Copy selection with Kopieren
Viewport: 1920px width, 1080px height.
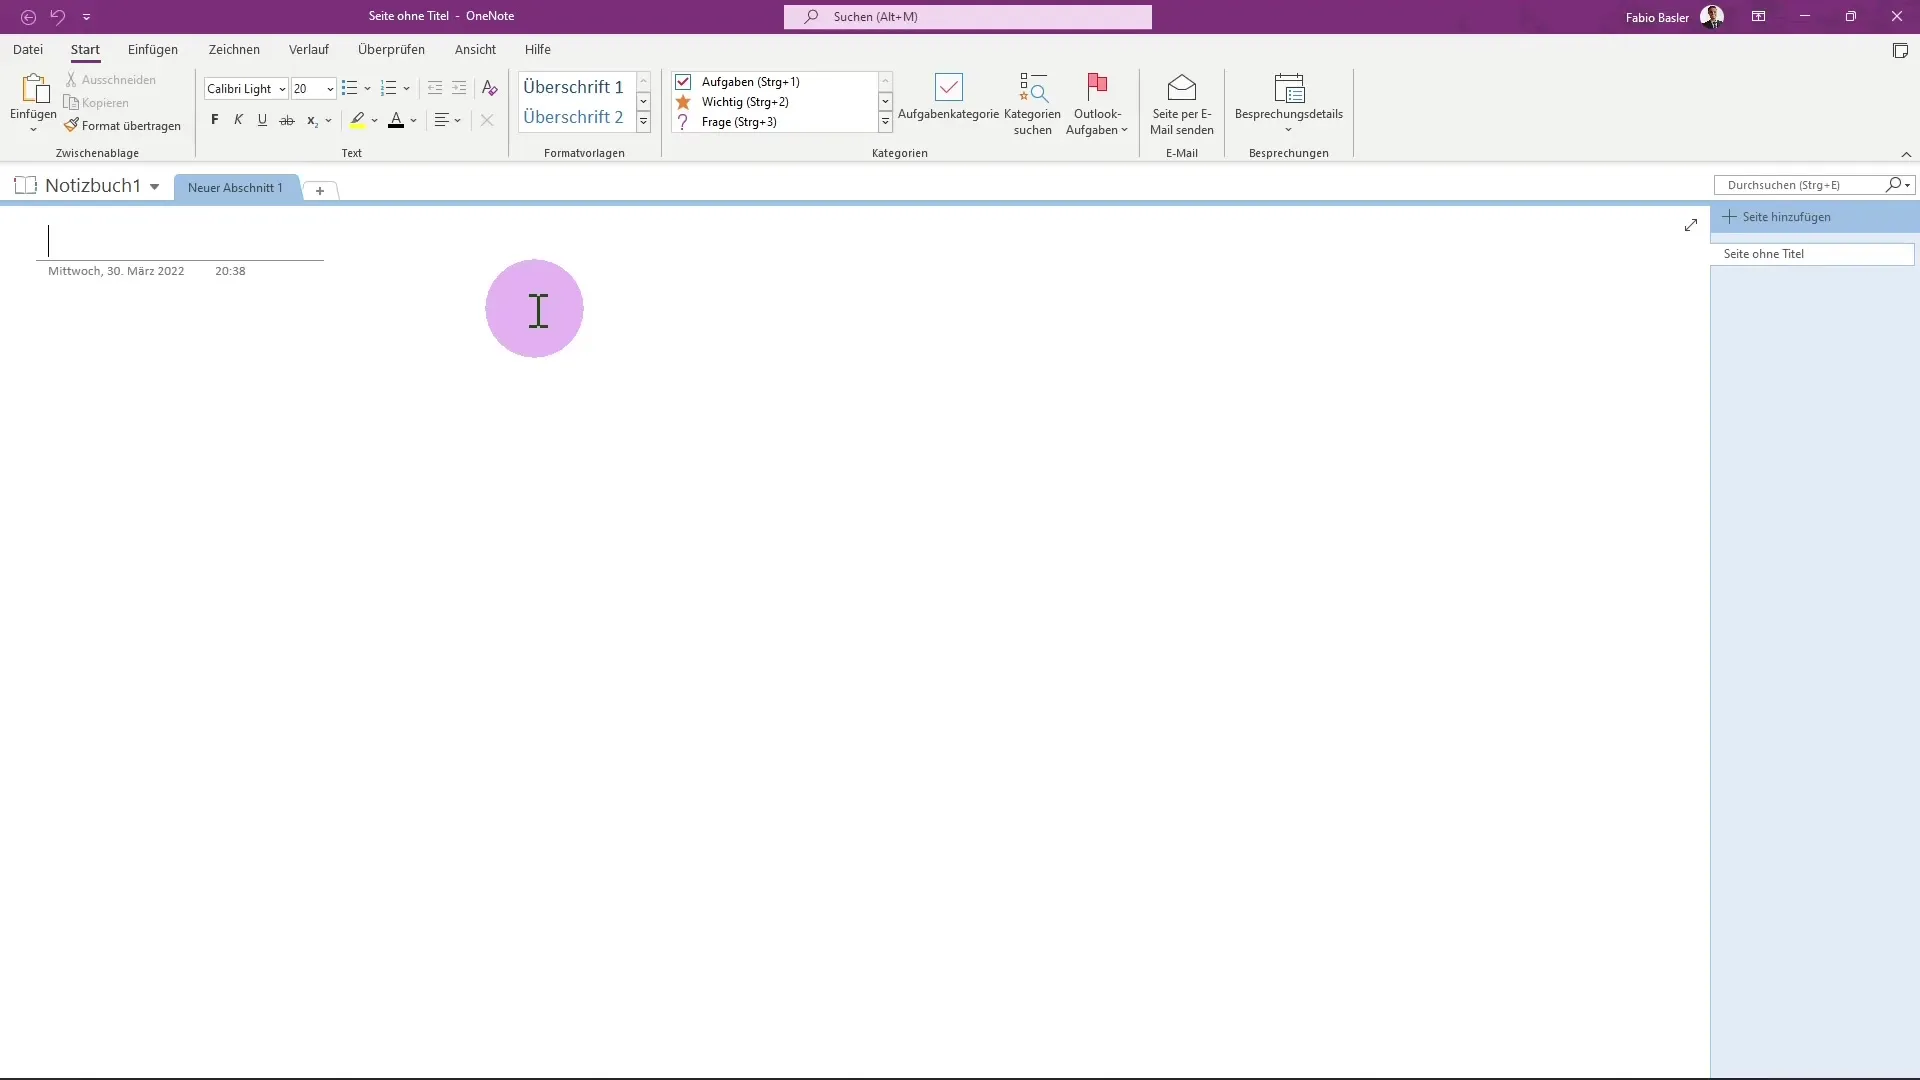(97, 103)
